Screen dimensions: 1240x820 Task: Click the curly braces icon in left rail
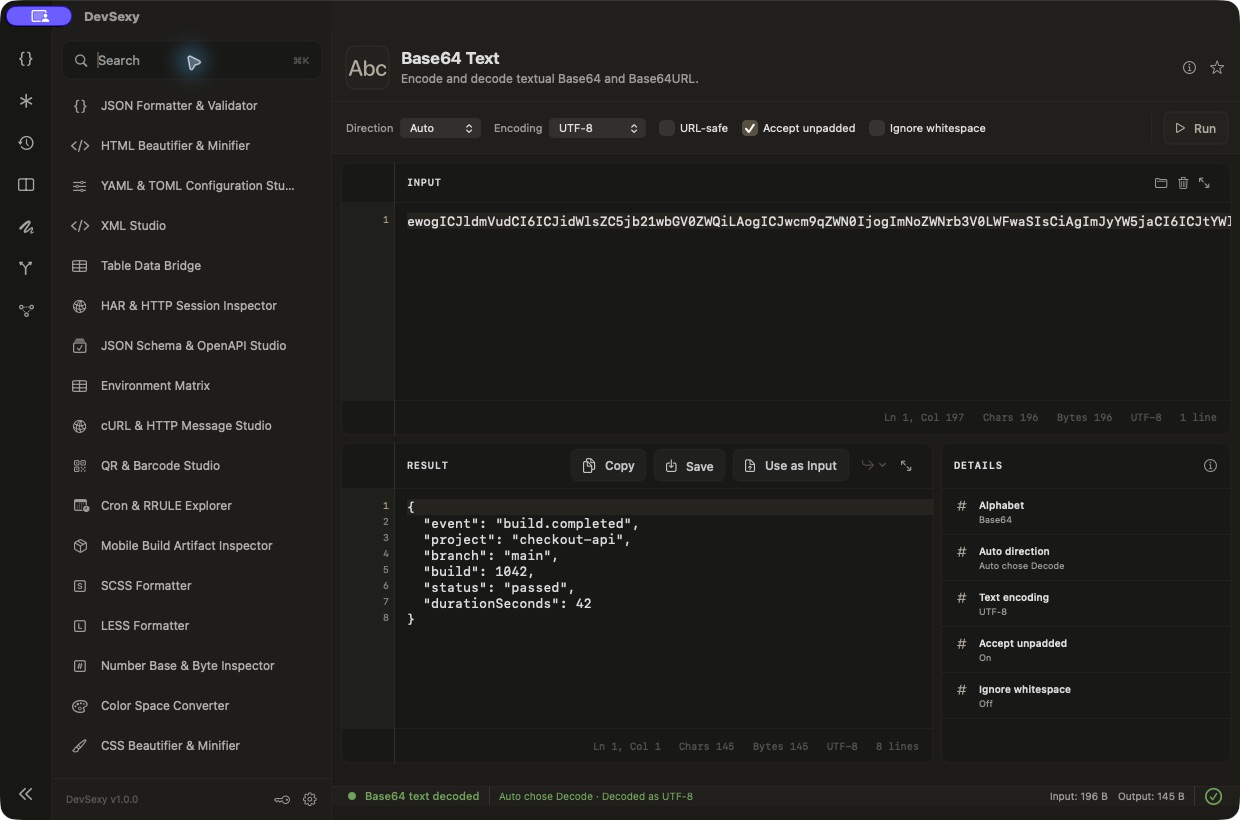pyautogui.click(x=26, y=59)
